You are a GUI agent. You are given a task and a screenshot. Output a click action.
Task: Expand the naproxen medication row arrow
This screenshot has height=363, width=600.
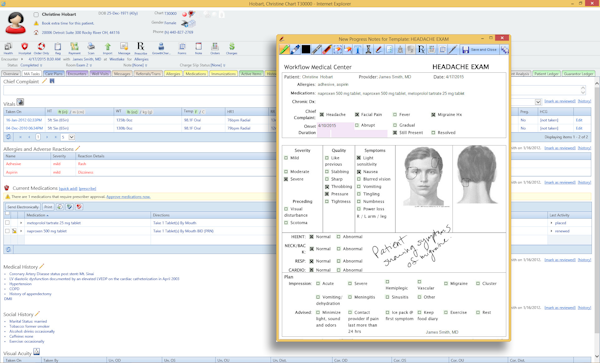tap(21, 231)
